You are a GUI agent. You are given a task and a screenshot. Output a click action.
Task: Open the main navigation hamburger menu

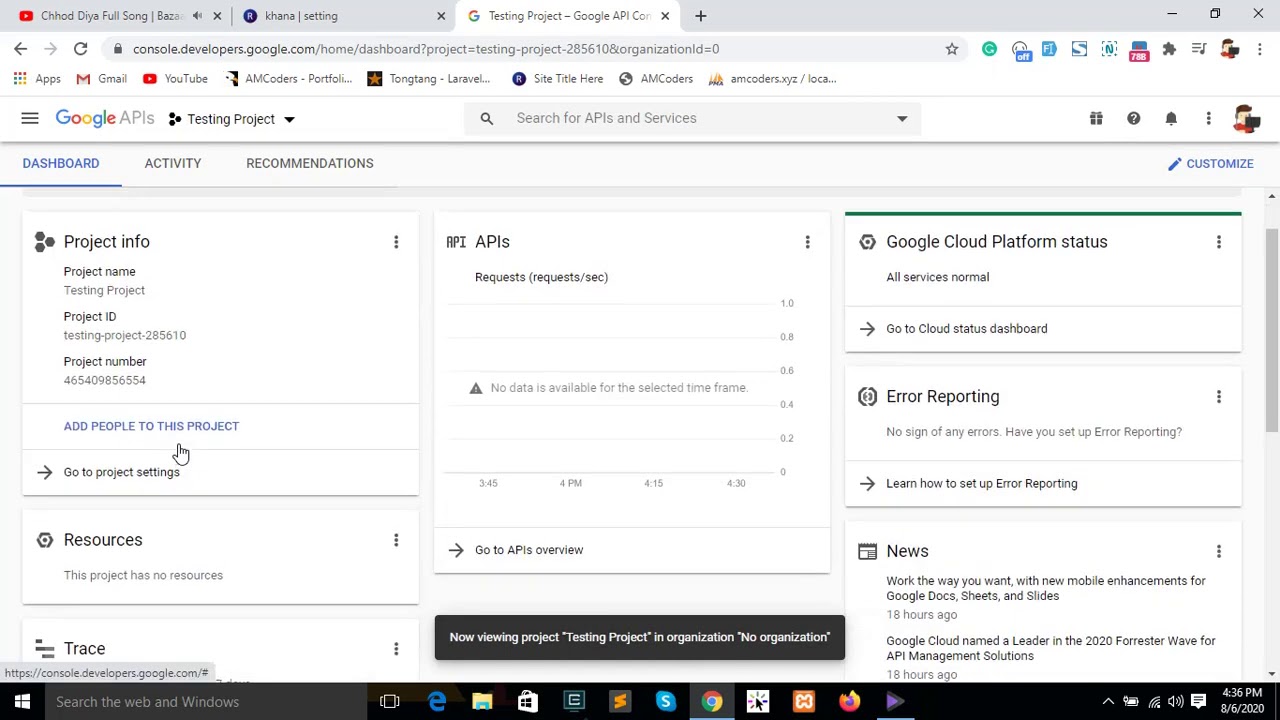30,118
